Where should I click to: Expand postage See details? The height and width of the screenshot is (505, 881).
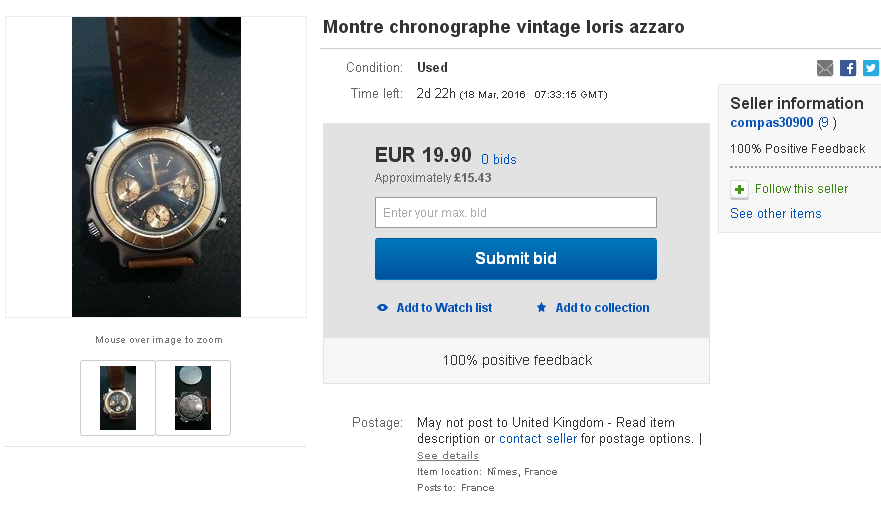pos(448,456)
